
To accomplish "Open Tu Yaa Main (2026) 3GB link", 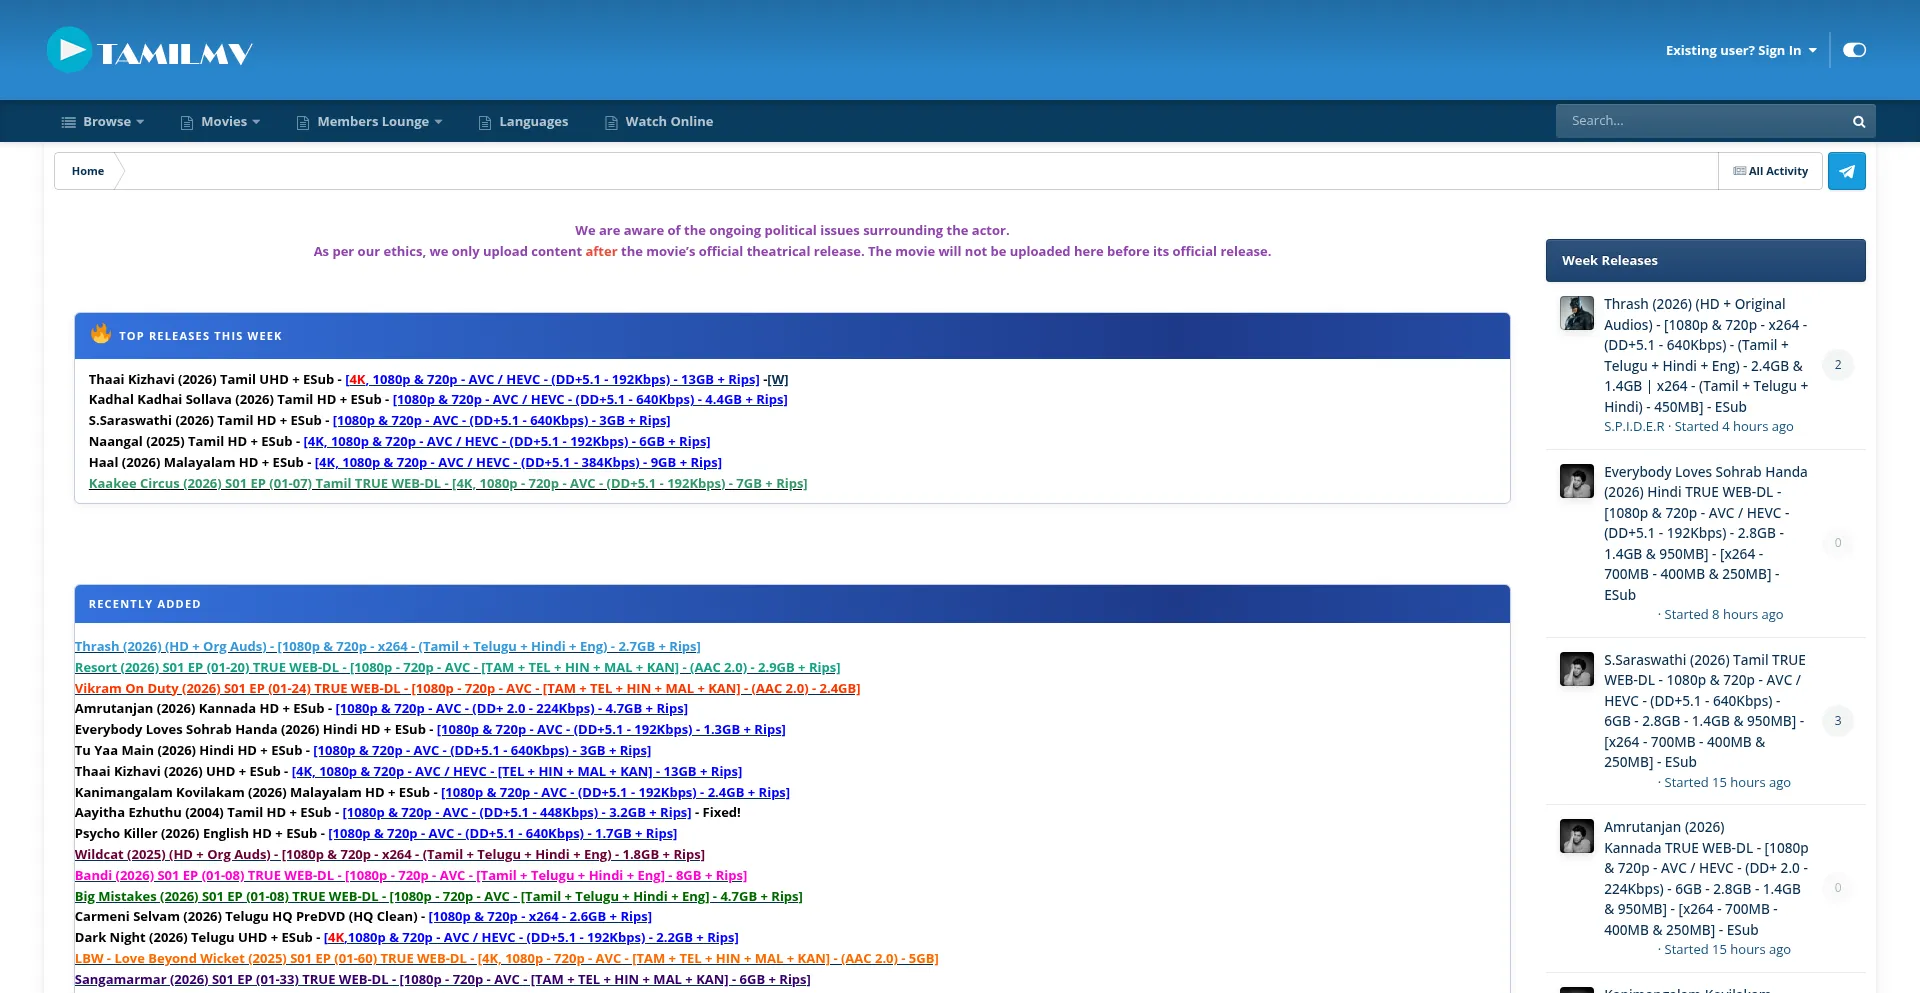I will click(482, 751).
